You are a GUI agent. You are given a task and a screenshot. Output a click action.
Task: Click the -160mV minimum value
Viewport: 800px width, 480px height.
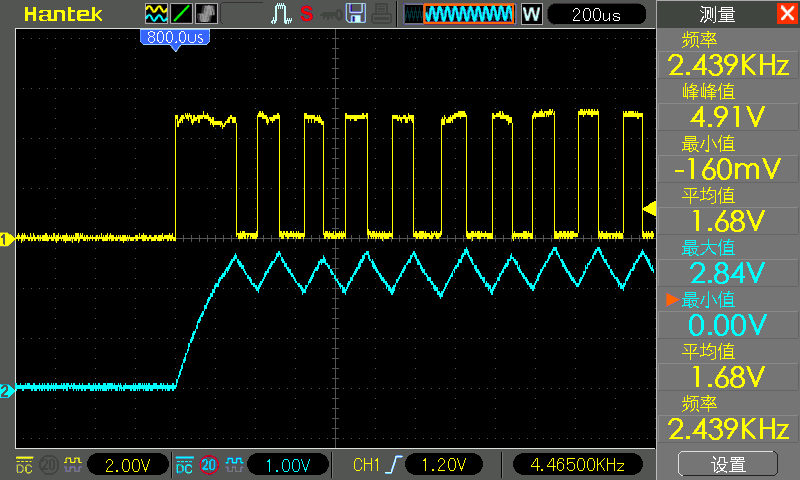pos(728,169)
